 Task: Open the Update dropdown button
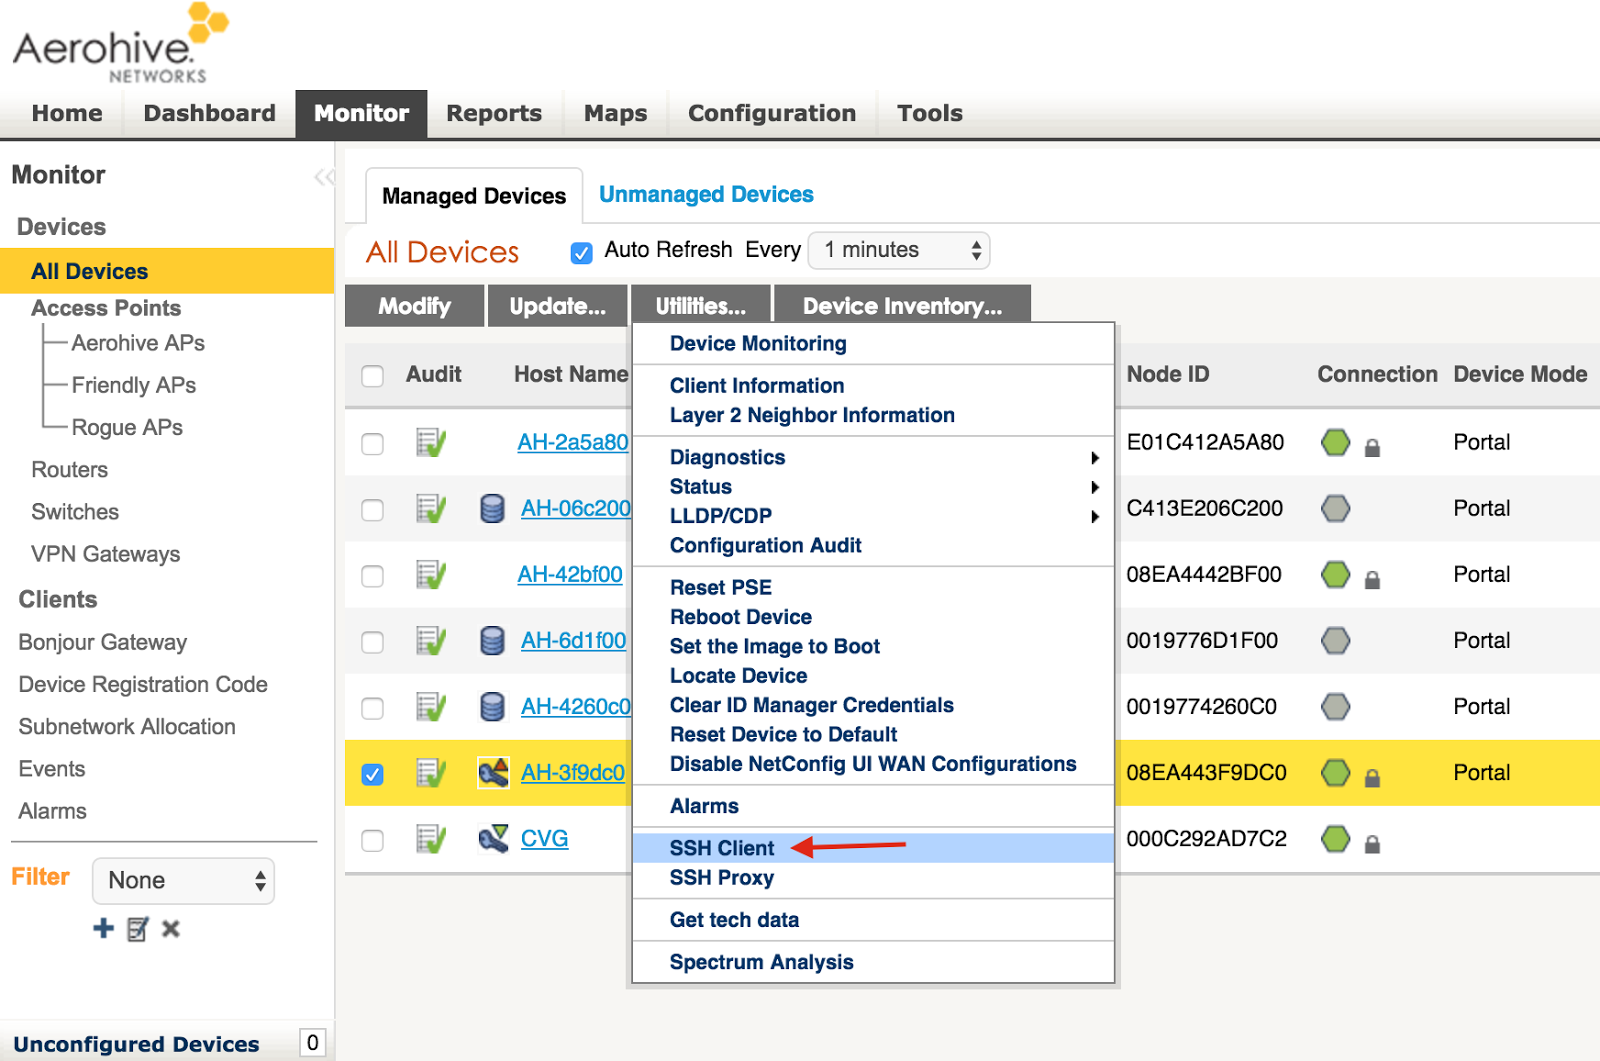557,306
